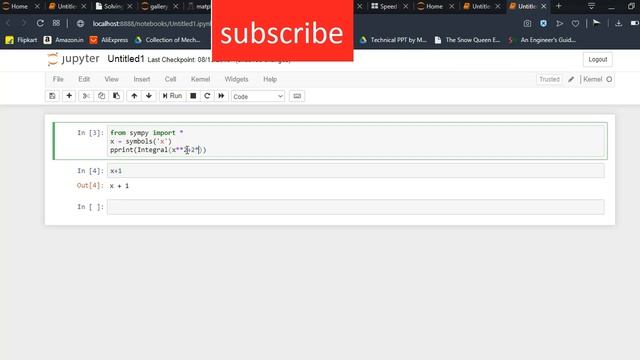Click the empty In [ ] code cell
Image resolution: width=640 pixels, height=360 pixels.
coord(356,207)
